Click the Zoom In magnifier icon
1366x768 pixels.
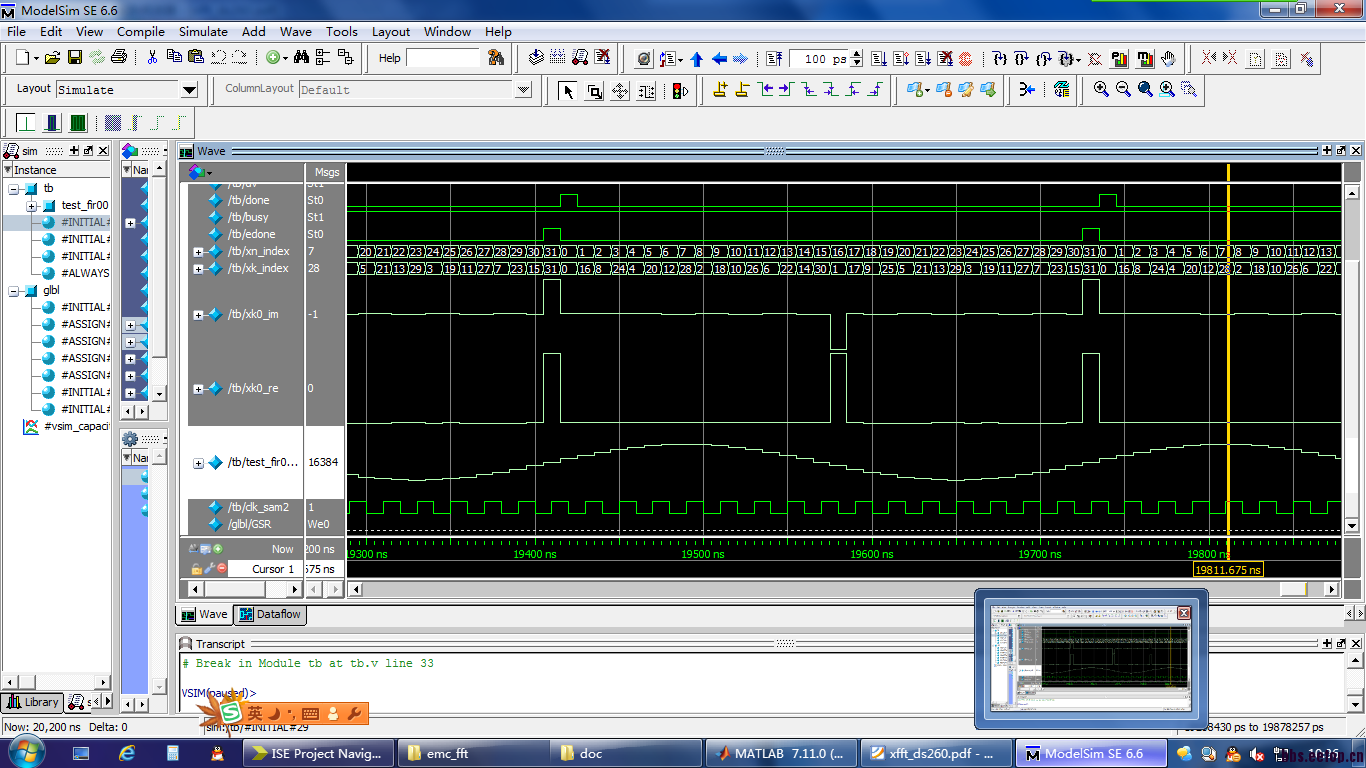pos(1101,90)
